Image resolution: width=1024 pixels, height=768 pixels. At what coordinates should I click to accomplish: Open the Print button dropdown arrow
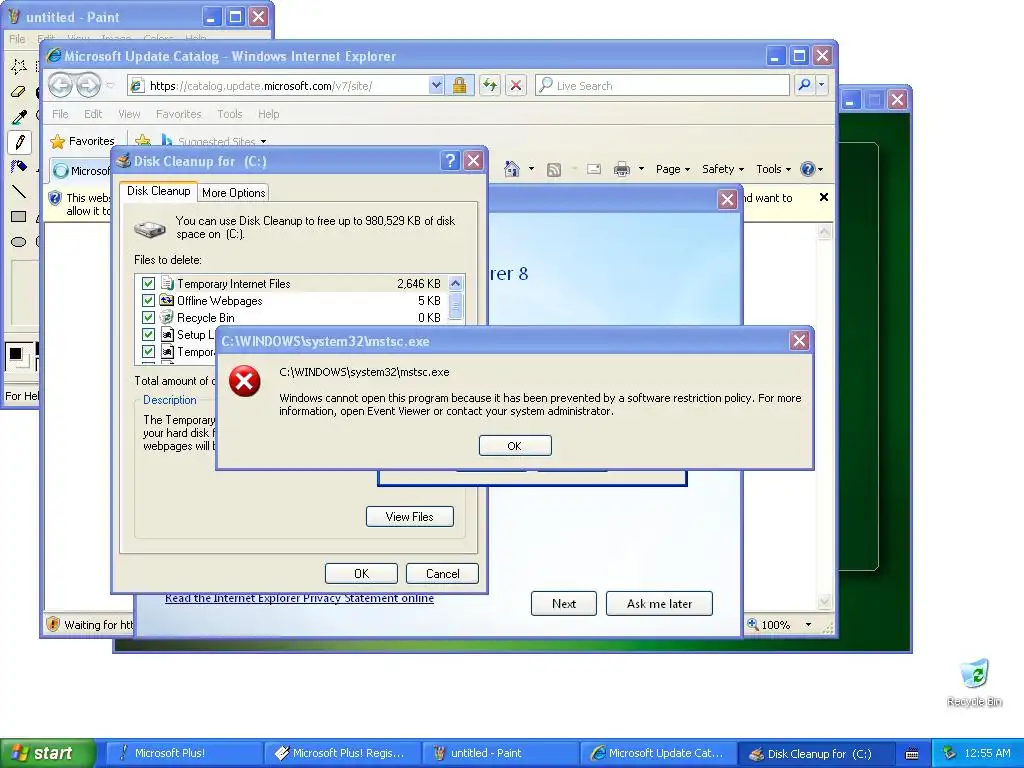pos(641,169)
